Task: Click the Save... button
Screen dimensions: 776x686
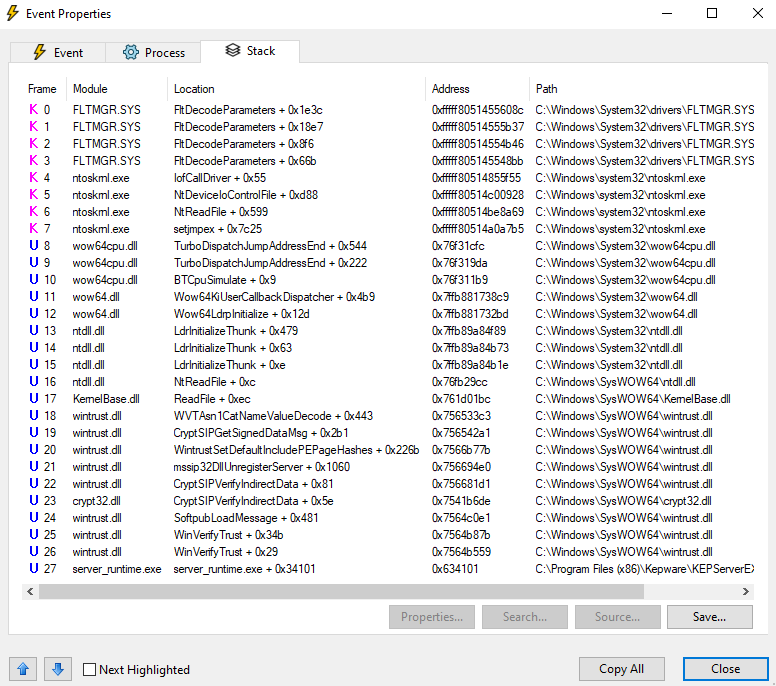Action: [709, 617]
